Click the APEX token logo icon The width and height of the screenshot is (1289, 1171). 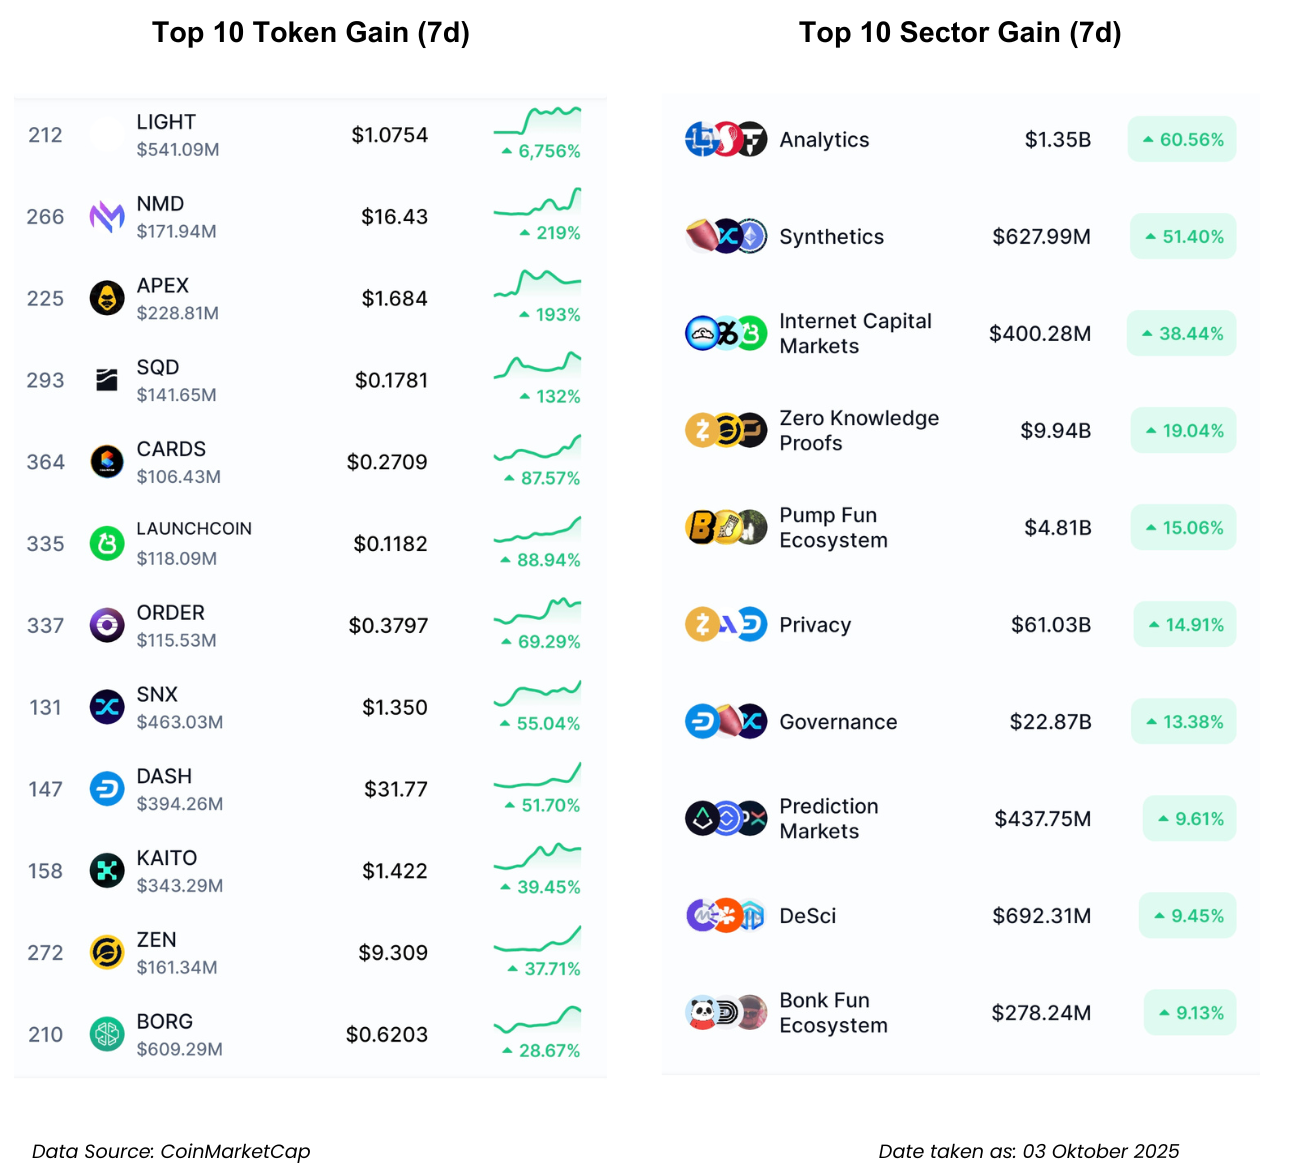(107, 298)
